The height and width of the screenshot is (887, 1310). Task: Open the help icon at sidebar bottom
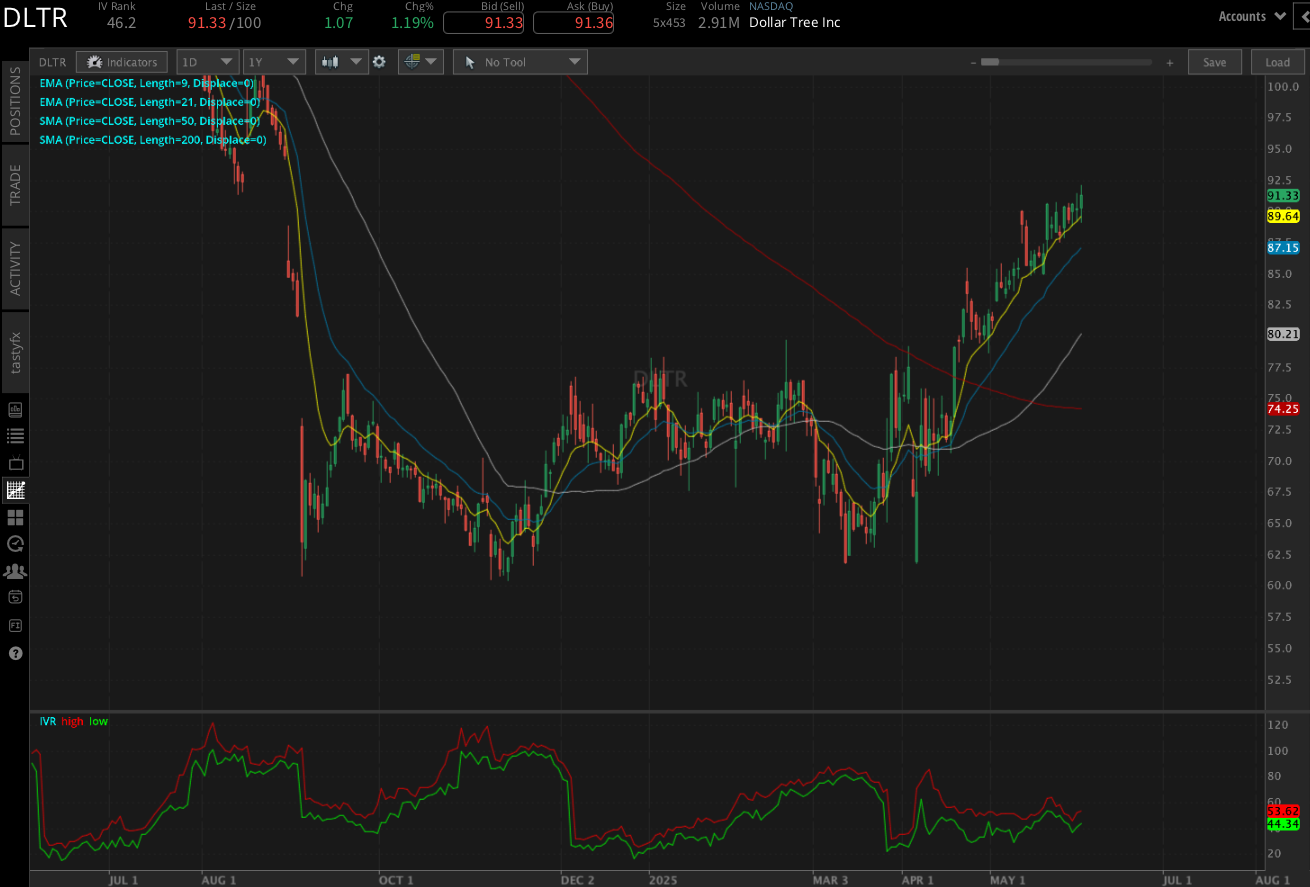15,653
